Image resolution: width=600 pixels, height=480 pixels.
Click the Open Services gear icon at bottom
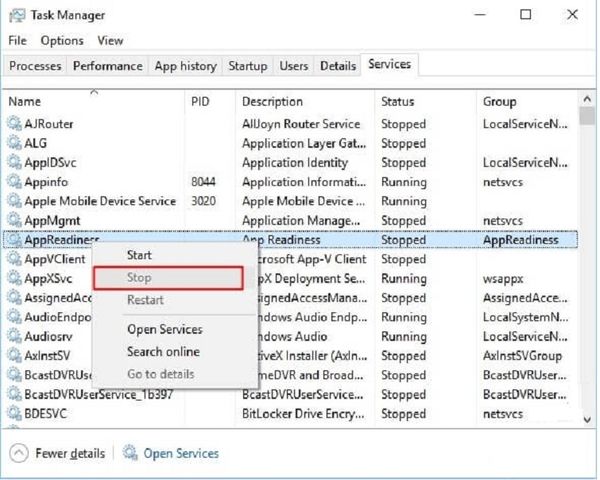point(130,454)
